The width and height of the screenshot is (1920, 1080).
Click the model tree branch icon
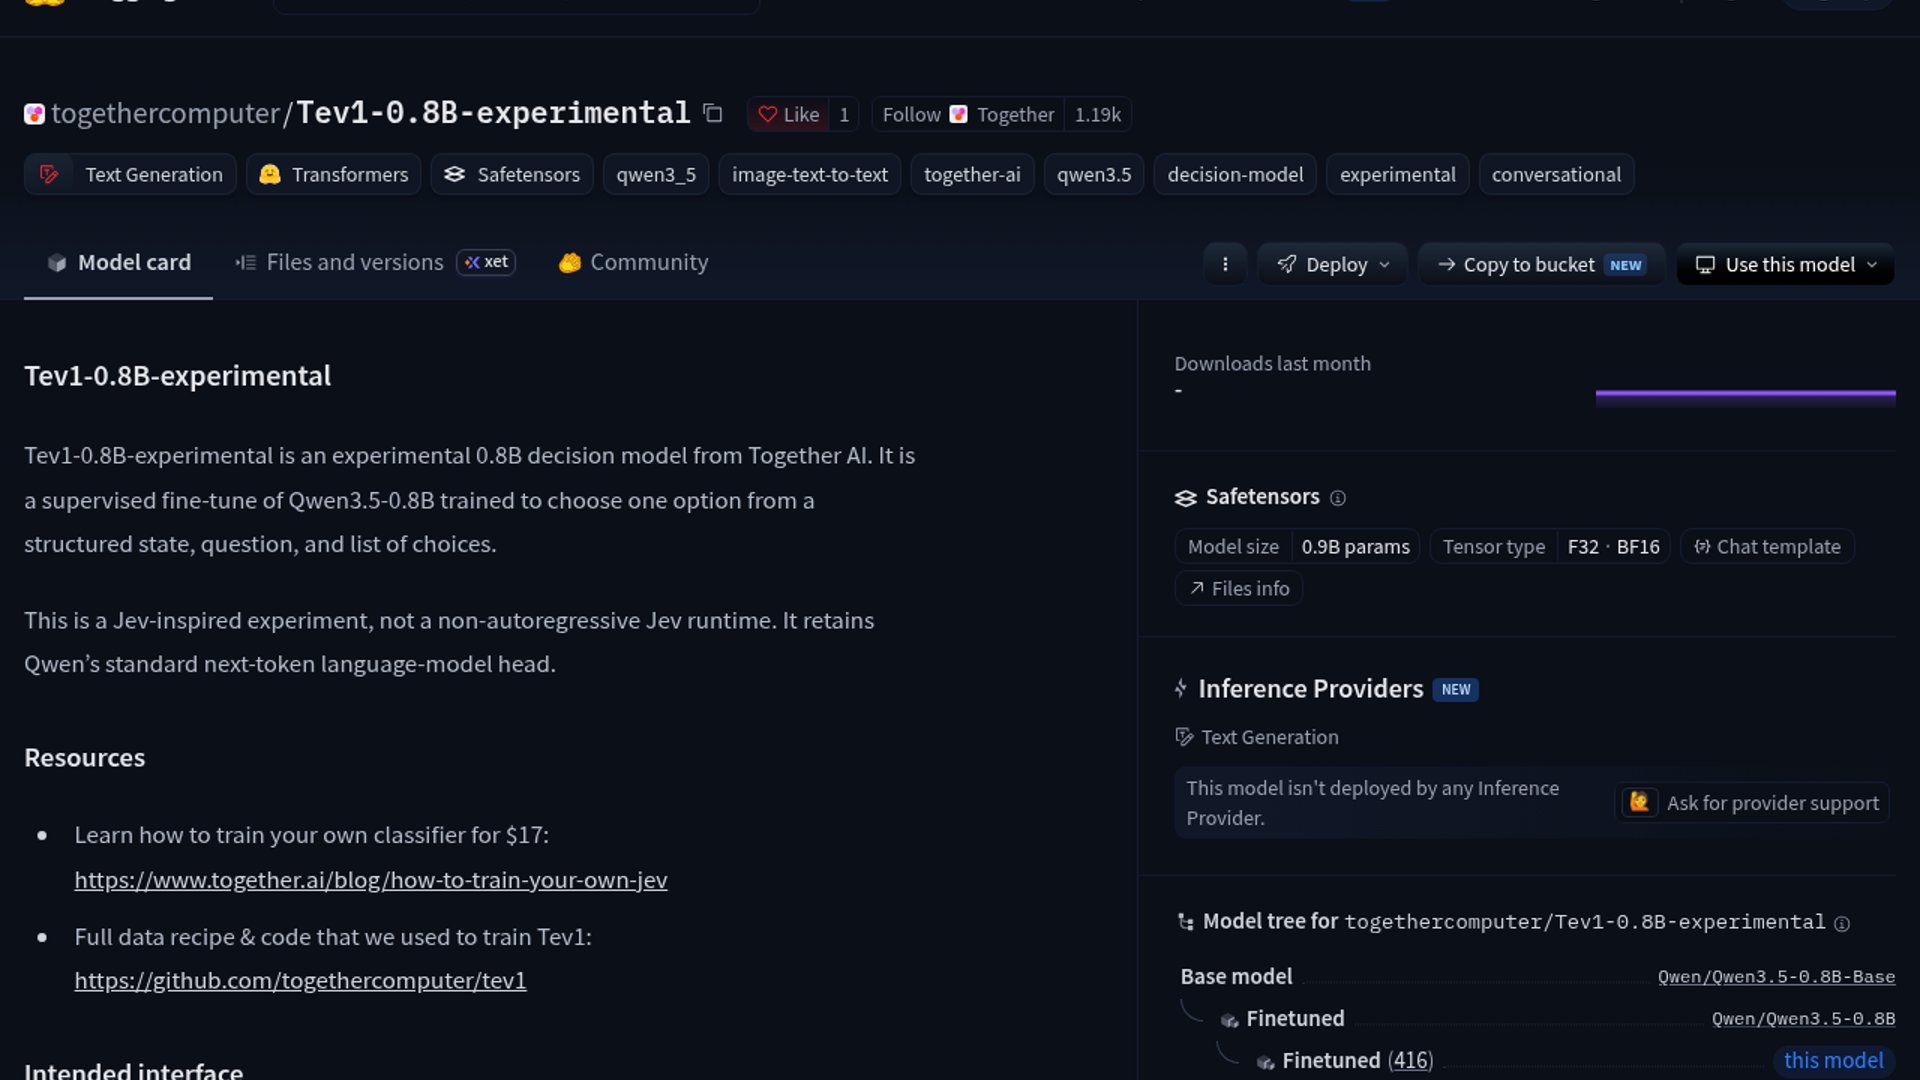[1186, 922]
